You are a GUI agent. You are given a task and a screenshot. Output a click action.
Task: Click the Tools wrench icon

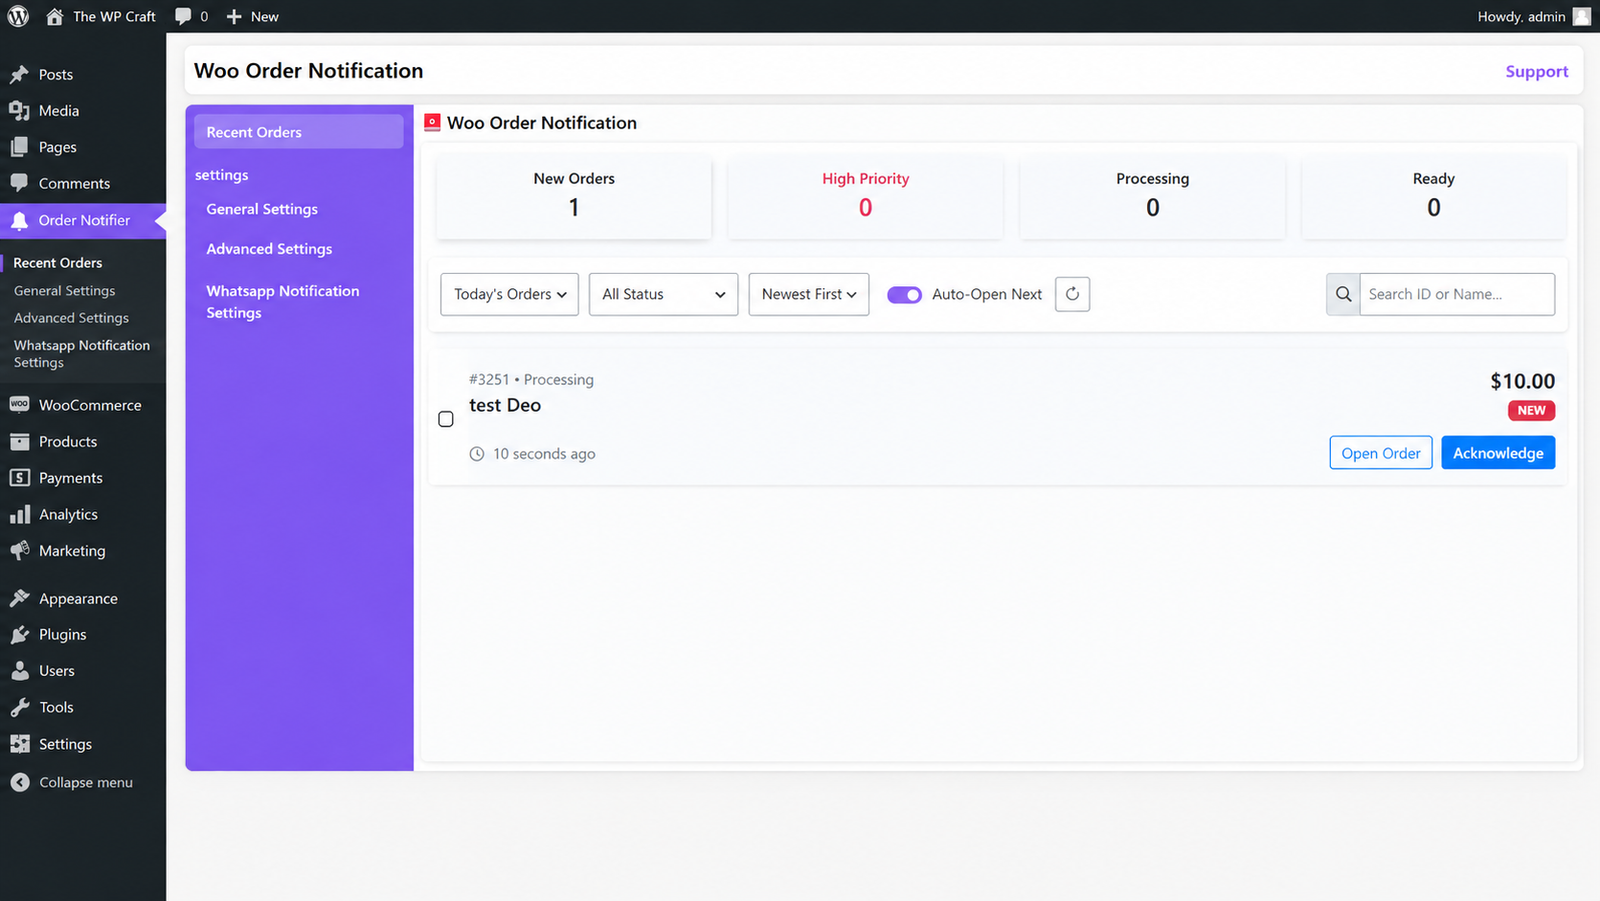pos(19,707)
